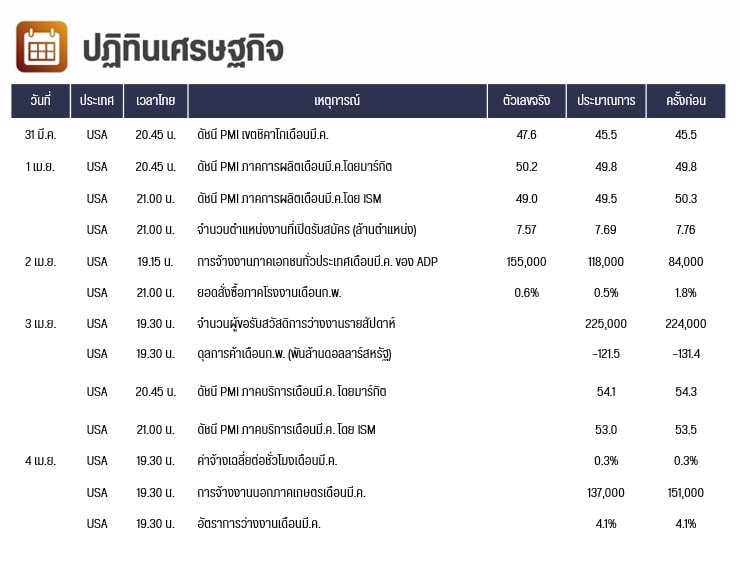The width and height of the screenshot is (740, 570).
Task: Click the ประเทศ column header
Action: [97, 101]
